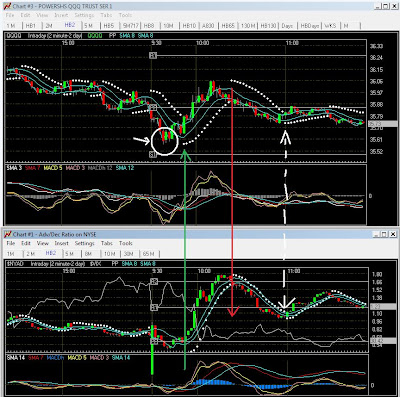Click the 11:00 time label in QQQ chart
The image size is (400, 397).
pyautogui.click(x=292, y=43)
